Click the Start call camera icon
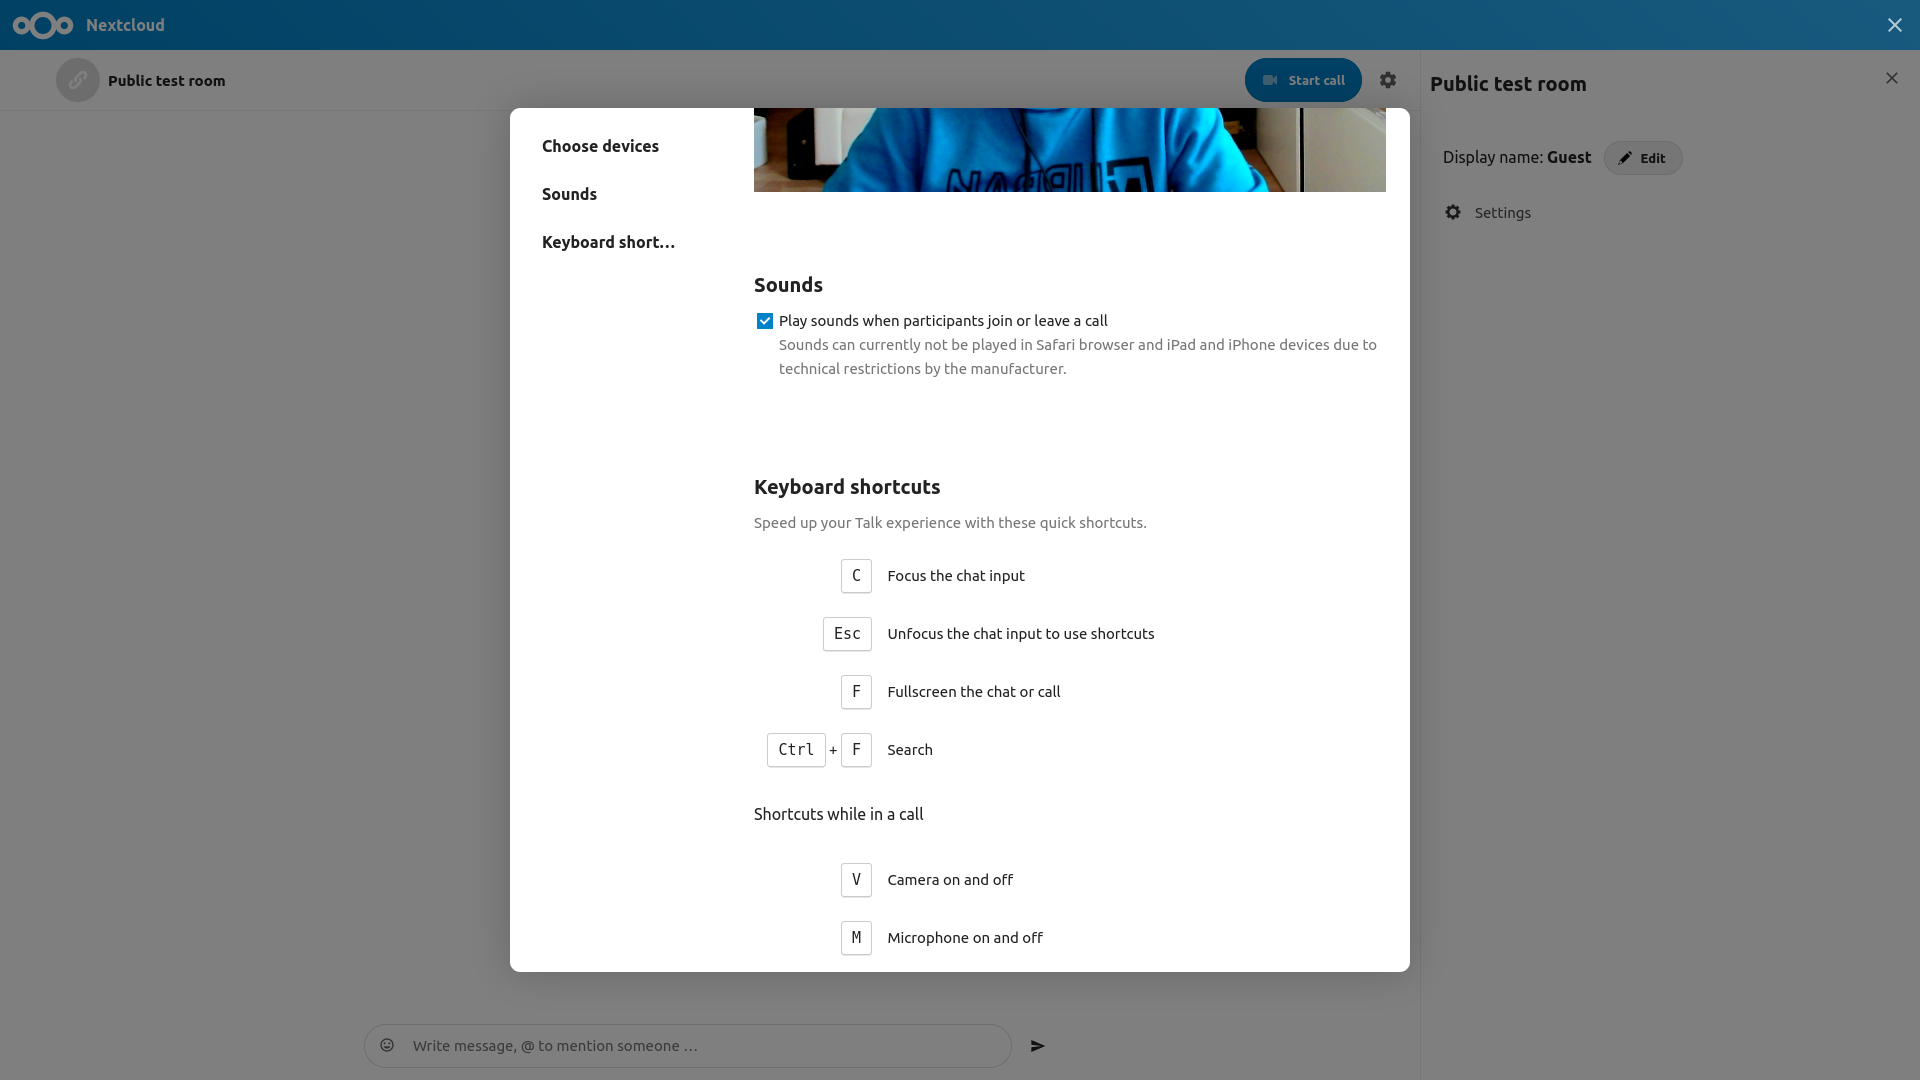This screenshot has height=1080, width=1920. (1269, 79)
